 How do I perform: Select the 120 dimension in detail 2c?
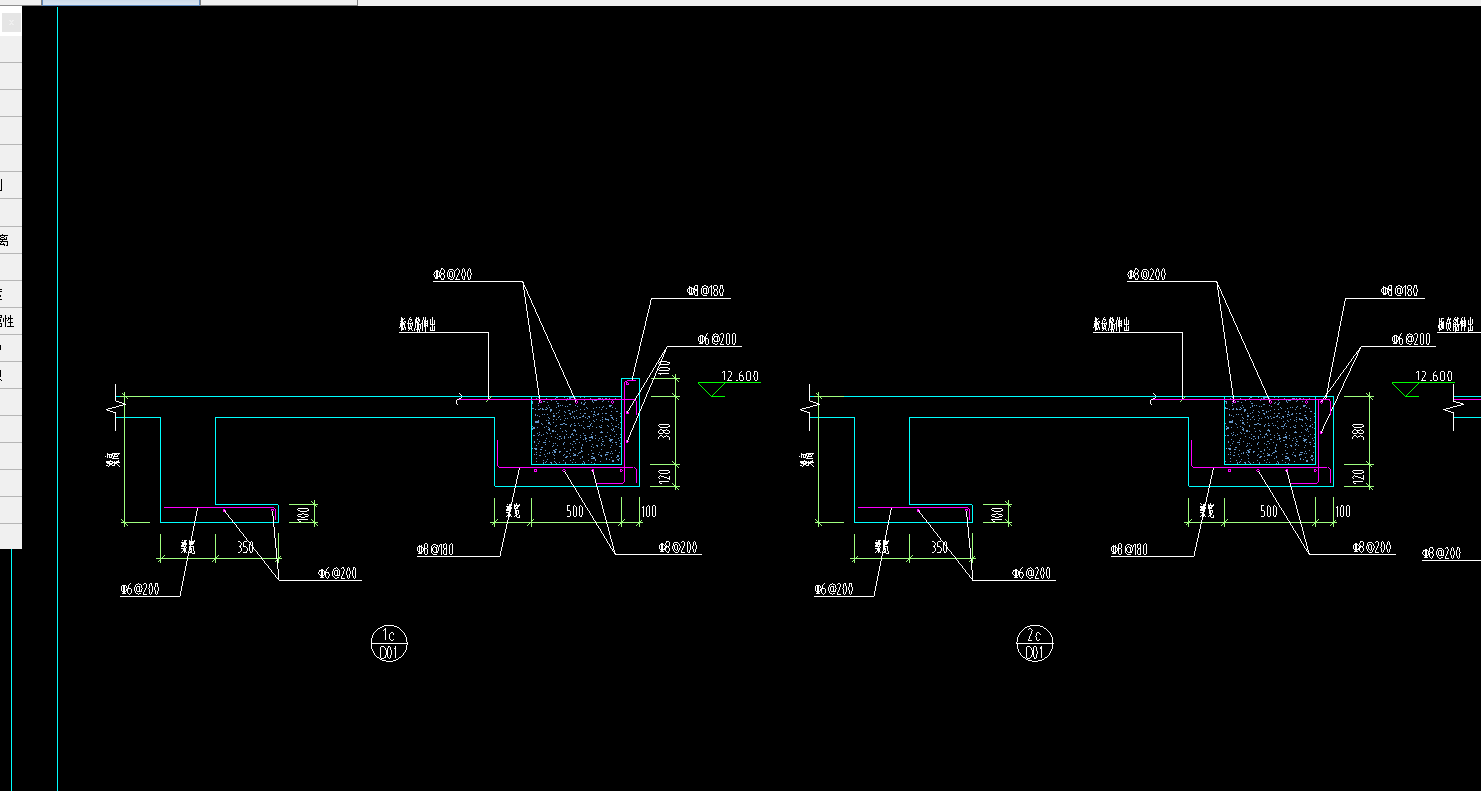pyautogui.click(x=1358, y=477)
